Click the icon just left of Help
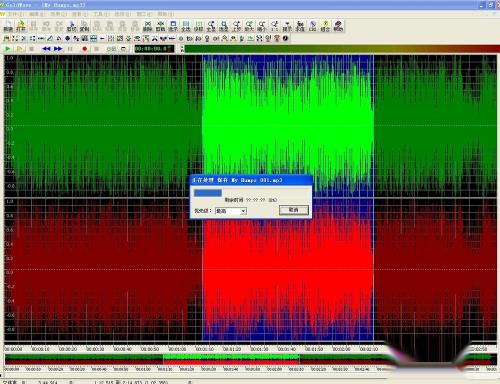The image size is (500, 384). (325, 26)
